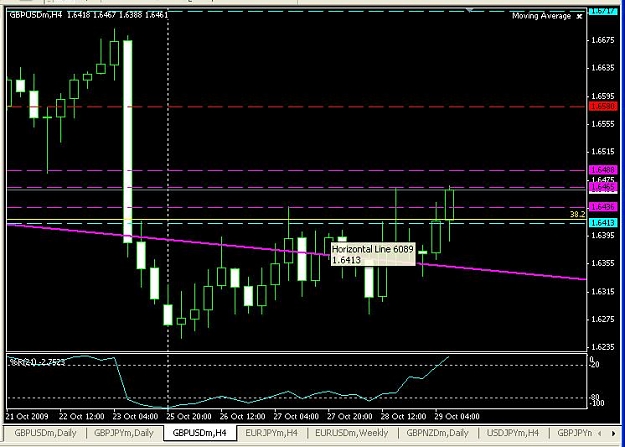625x447 pixels.
Task: Click the small marker triangle on the top chart border
Action: tap(470, 10)
